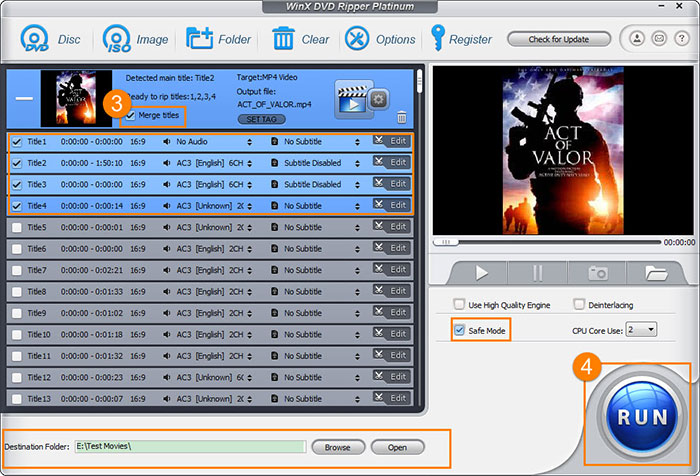
Task: Click the output file name ACT_OF_VALOR.mp4
Action: point(274,104)
